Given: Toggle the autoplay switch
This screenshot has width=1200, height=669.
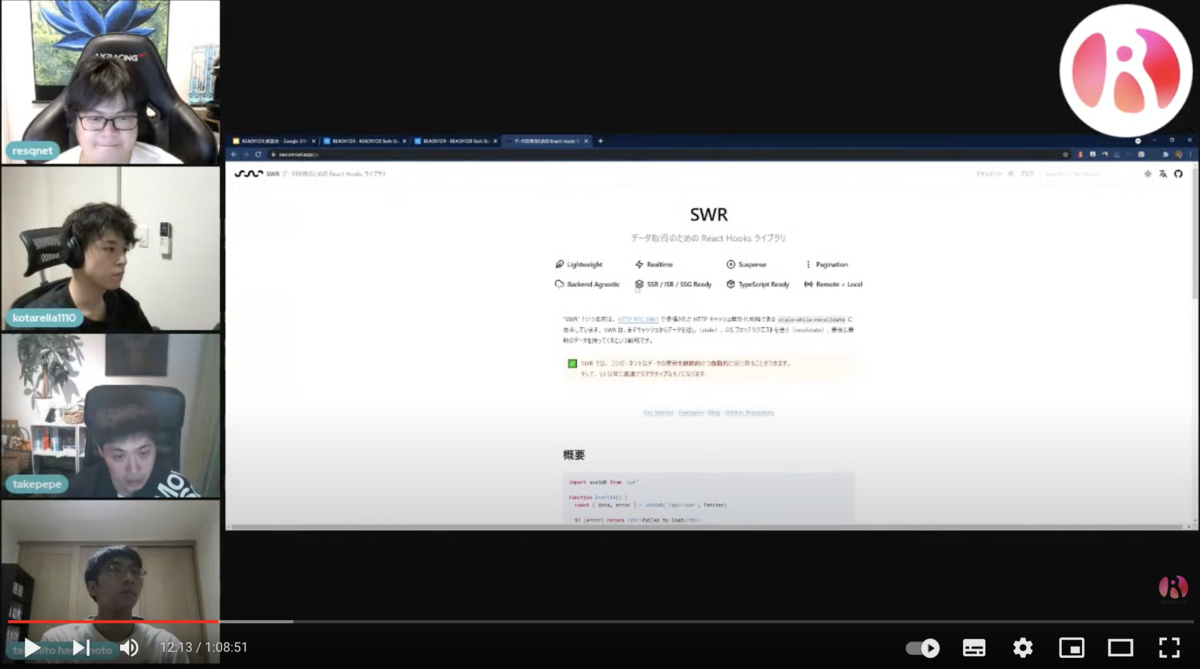Looking at the screenshot, I should coord(922,648).
